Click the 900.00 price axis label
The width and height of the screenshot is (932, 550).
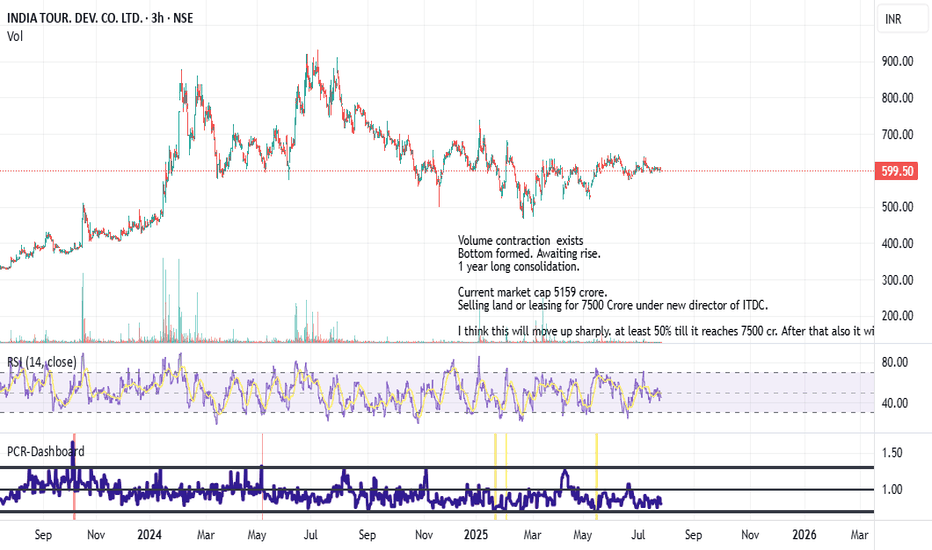point(898,61)
